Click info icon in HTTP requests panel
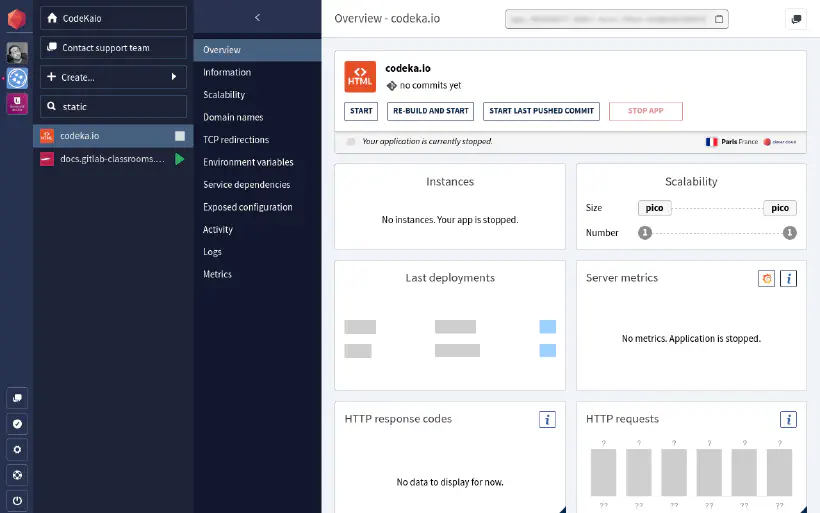 pos(788,420)
